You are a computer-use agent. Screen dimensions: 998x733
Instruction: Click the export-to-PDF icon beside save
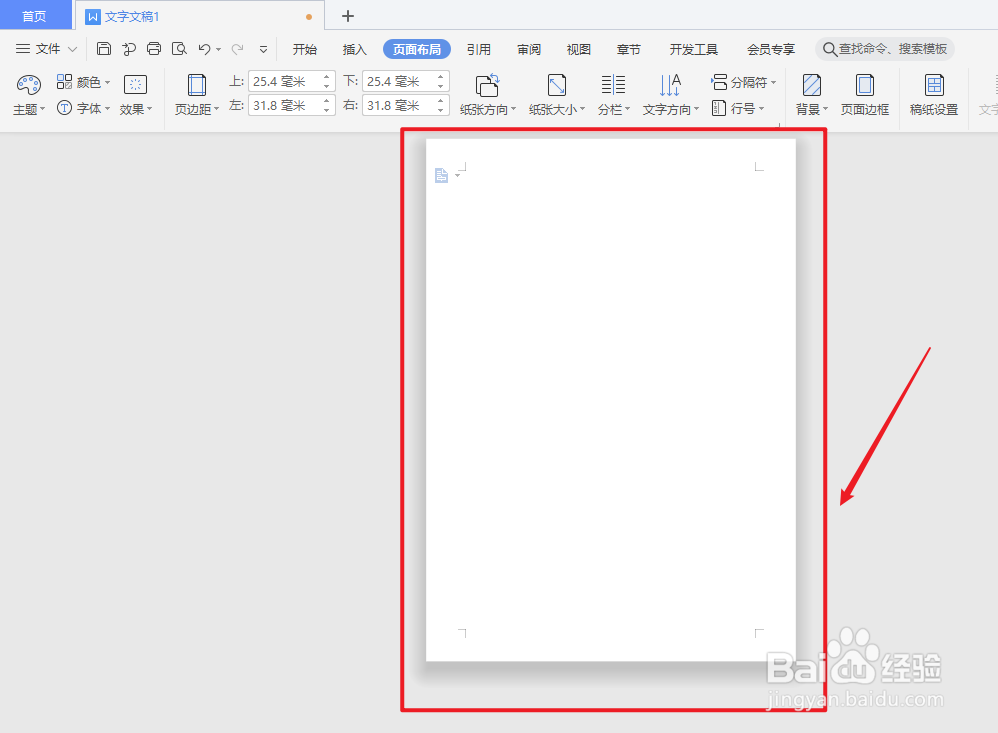[129, 49]
